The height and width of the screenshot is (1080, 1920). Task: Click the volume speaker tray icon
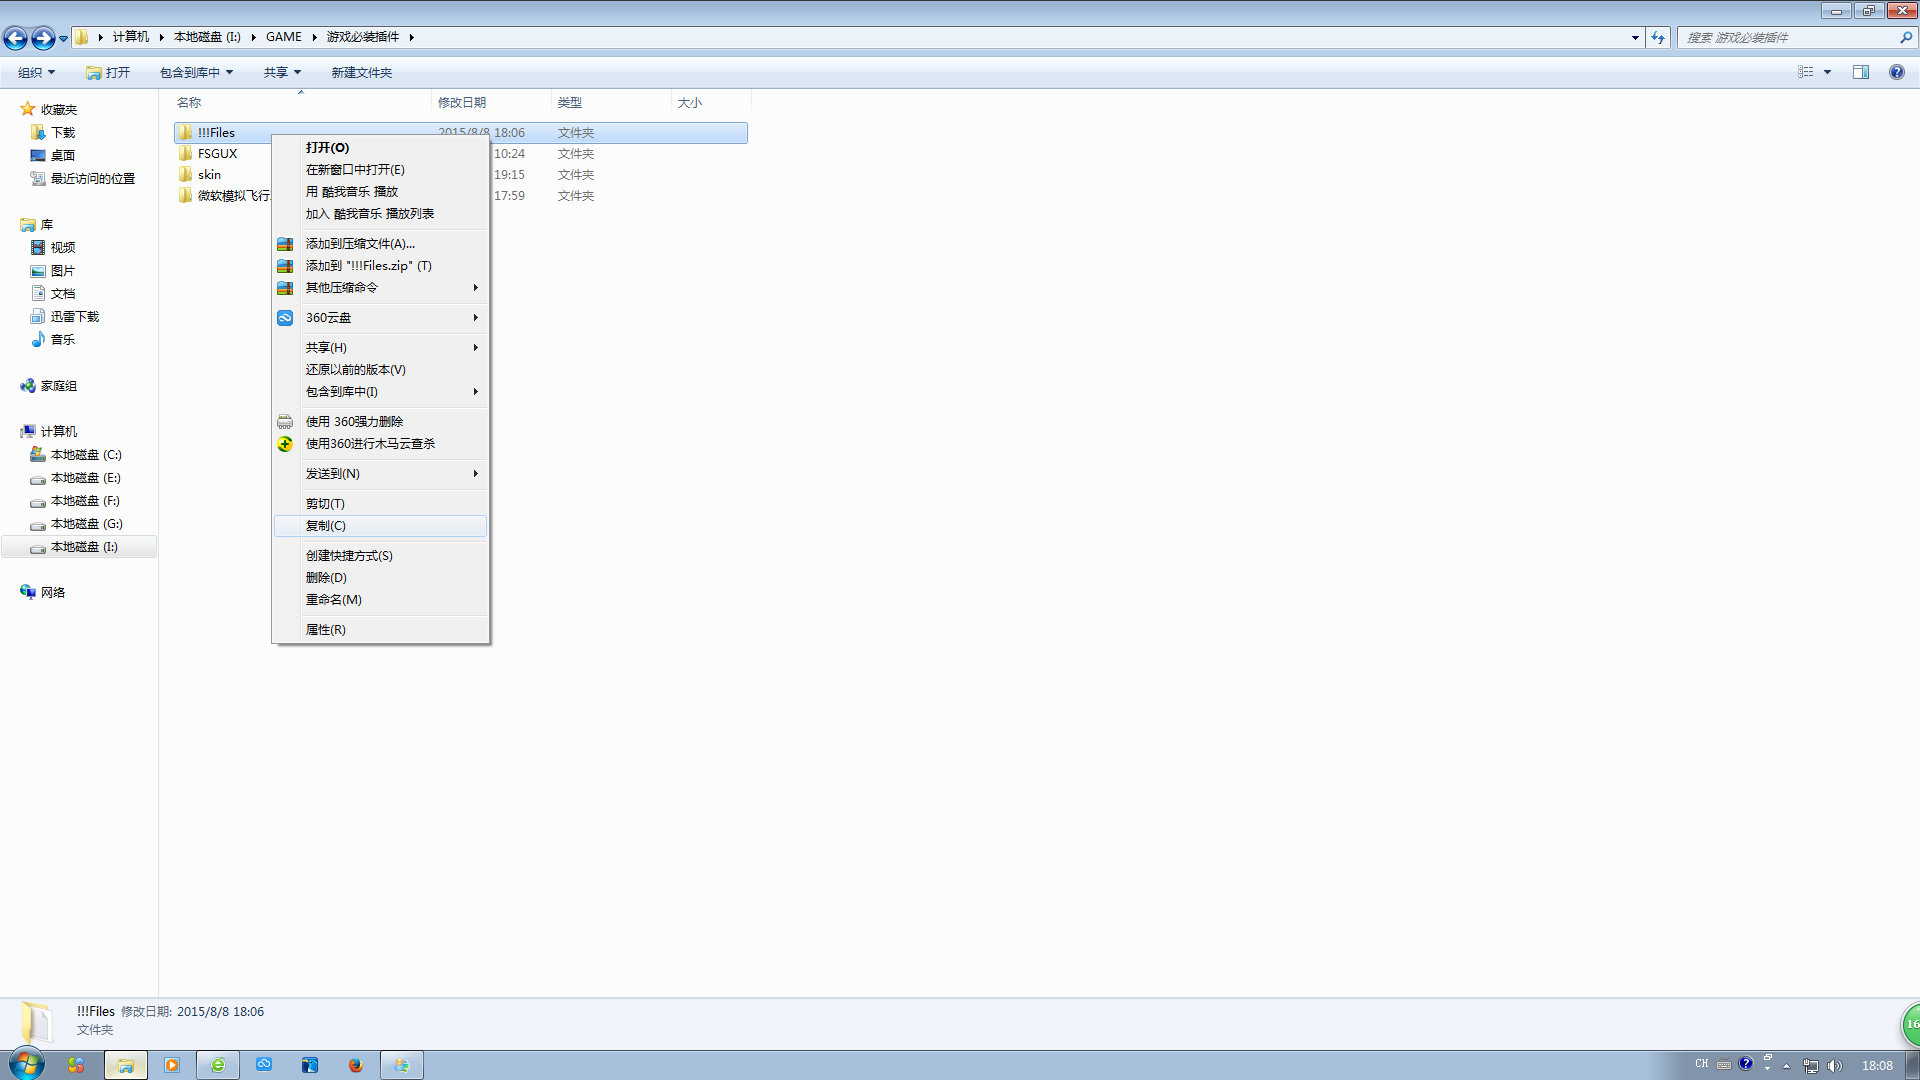point(1834,1065)
